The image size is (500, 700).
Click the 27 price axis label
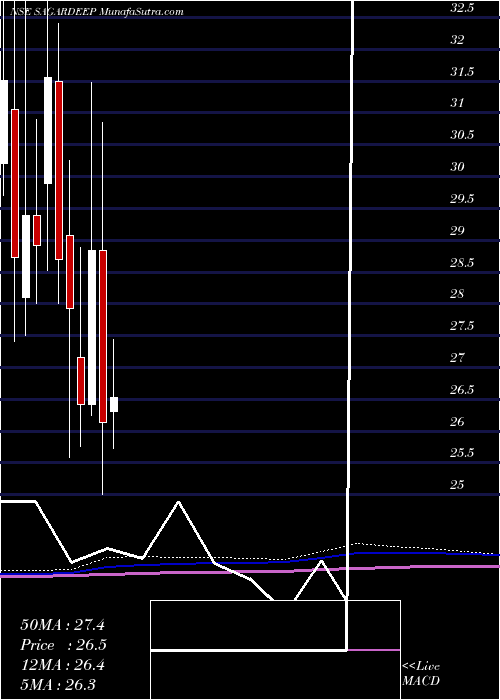457,358
